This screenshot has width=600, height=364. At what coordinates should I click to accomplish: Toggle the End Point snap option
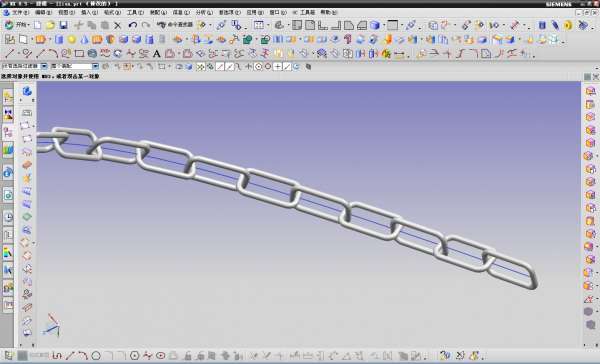(x=220, y=67)
